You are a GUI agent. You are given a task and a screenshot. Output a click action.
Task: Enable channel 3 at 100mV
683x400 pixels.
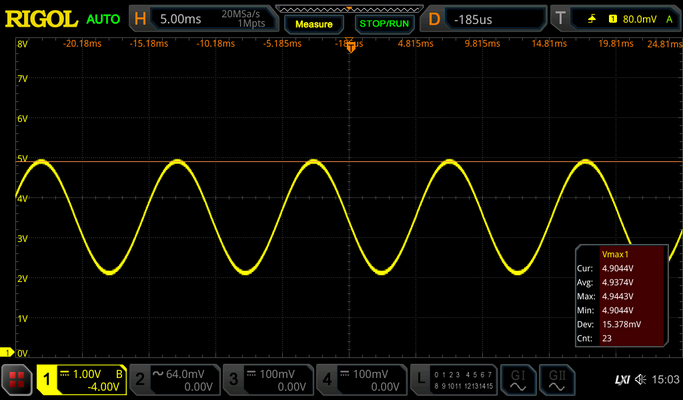coord(268,380)
